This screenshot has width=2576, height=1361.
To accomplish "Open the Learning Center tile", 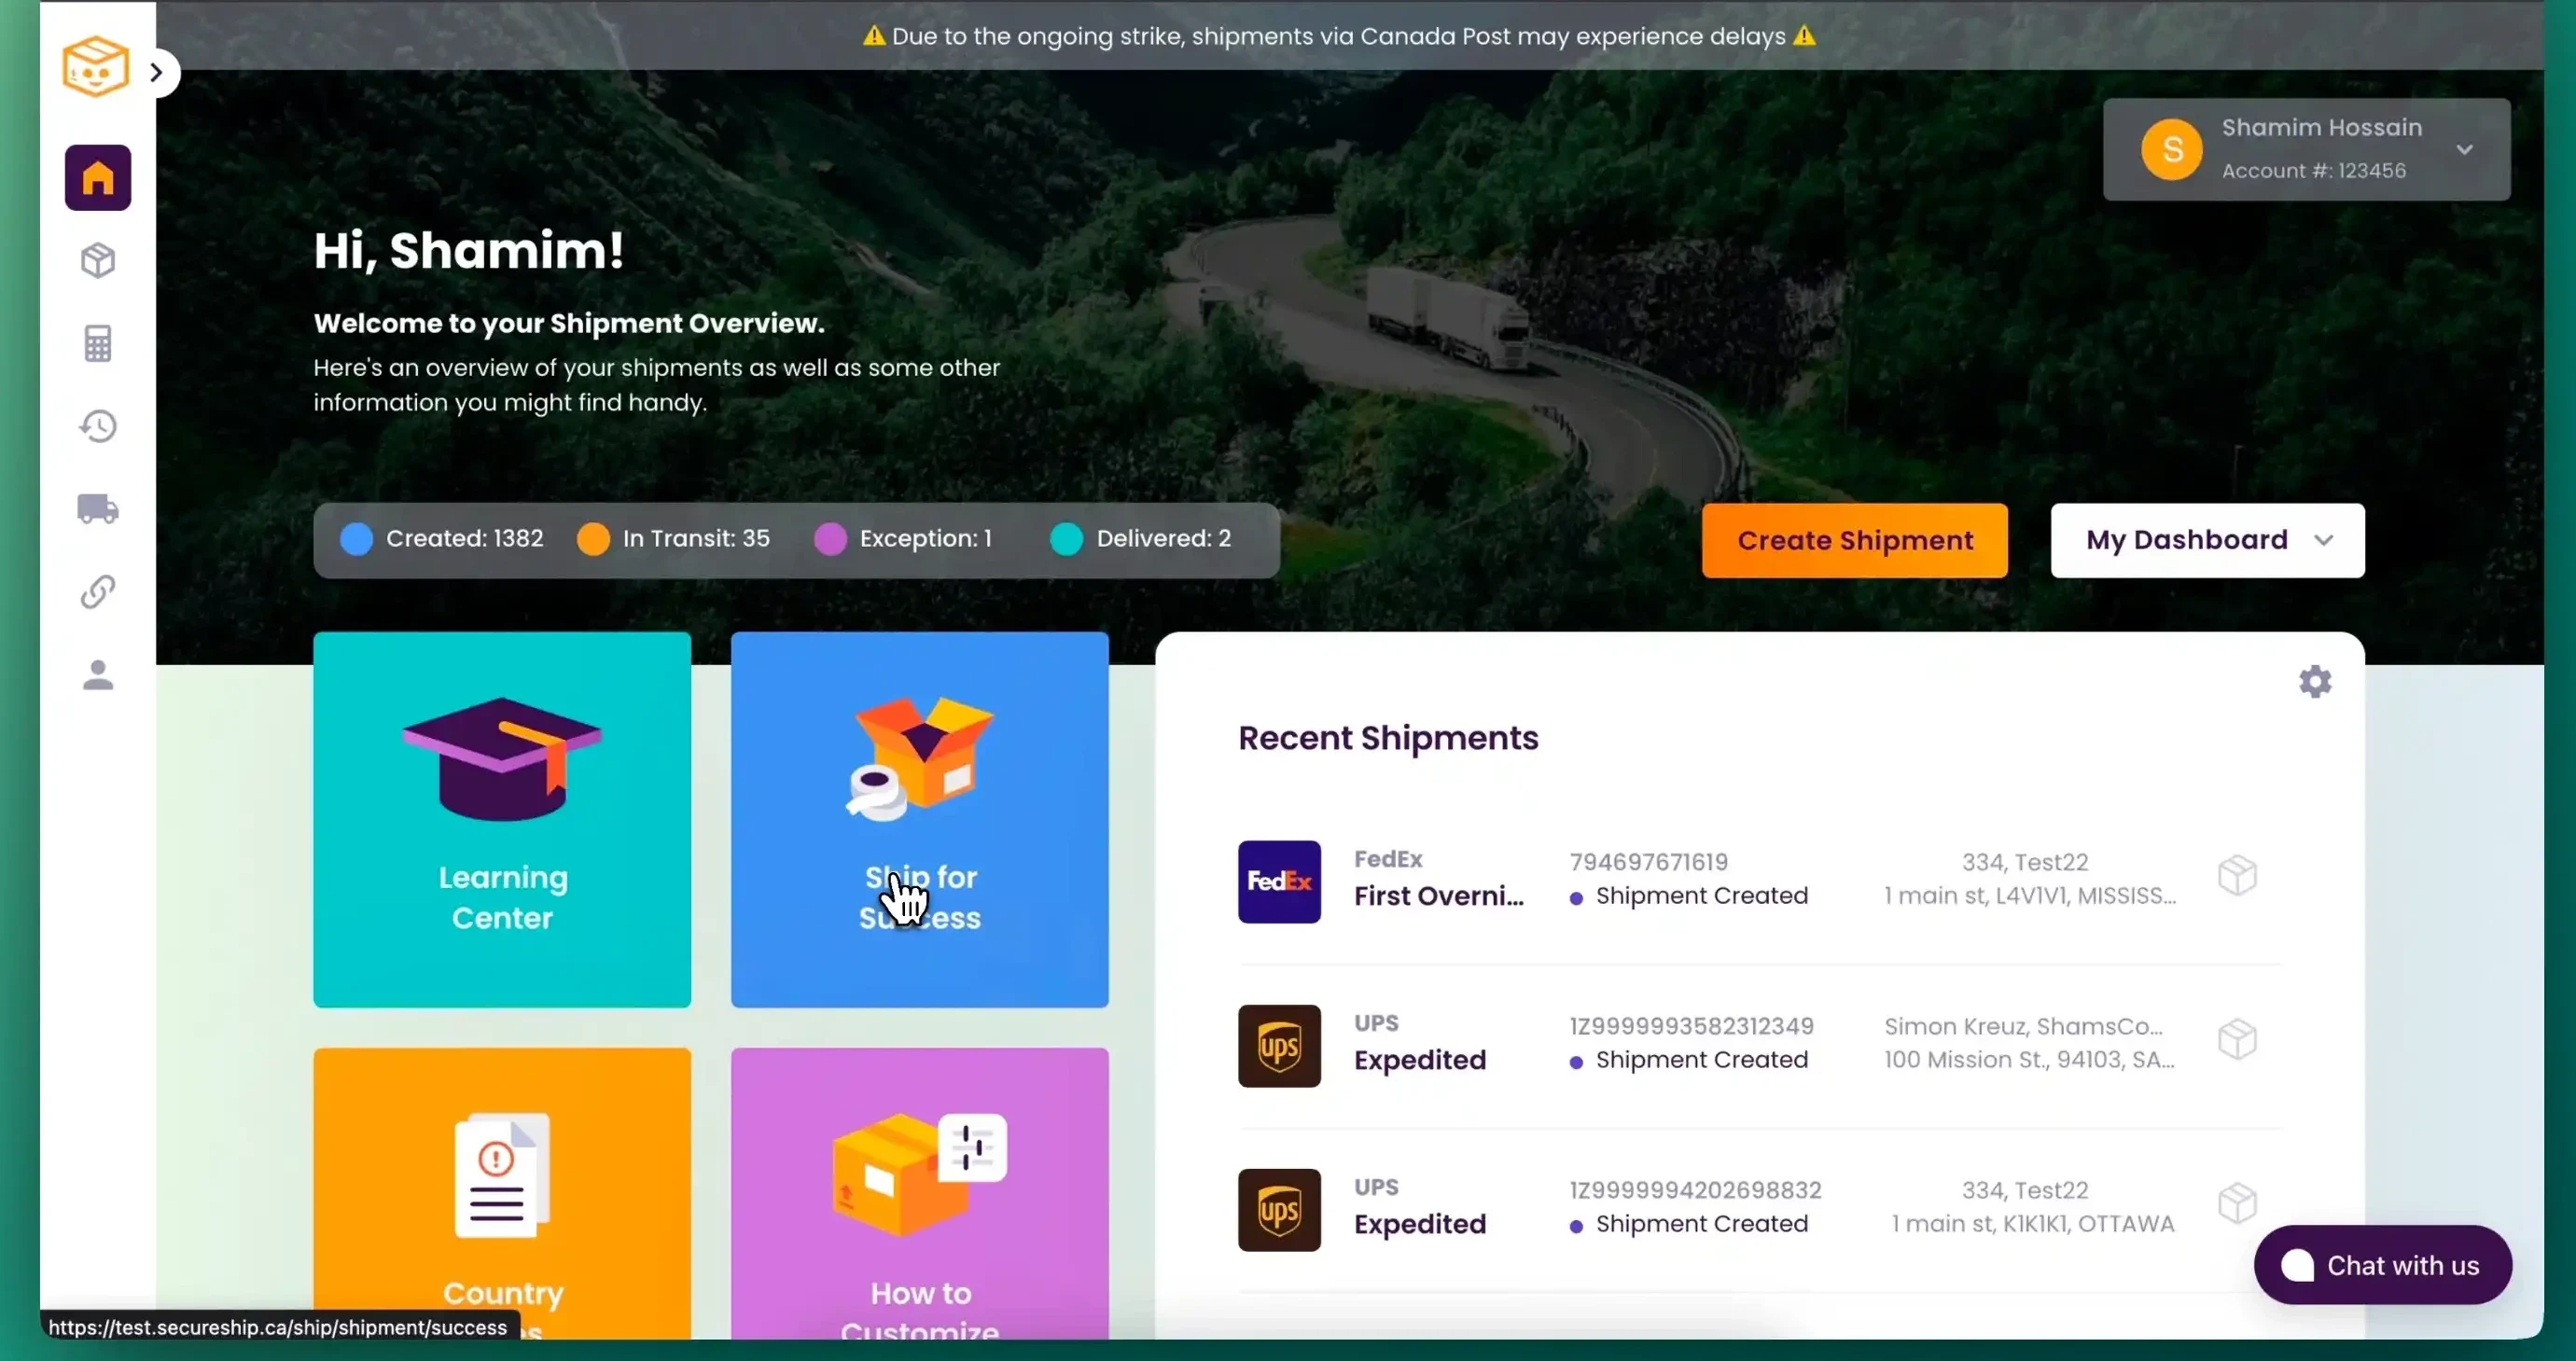I will (x=502, y=819).
